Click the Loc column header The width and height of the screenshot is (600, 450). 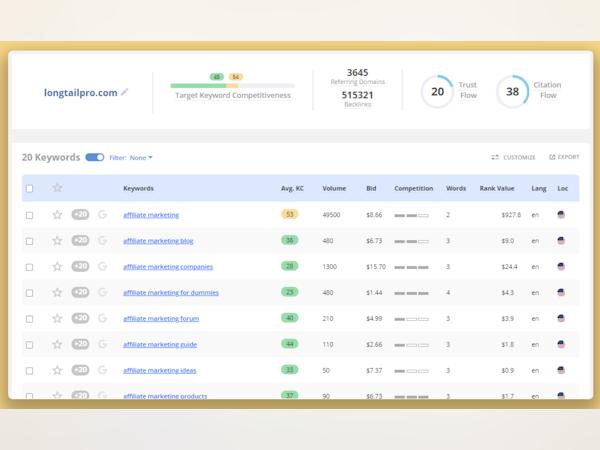click(x=562, y=188)
